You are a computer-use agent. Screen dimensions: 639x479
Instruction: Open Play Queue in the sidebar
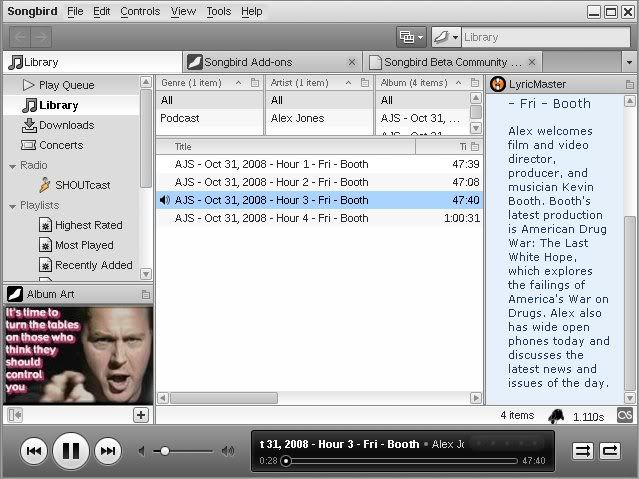[71, 85]
